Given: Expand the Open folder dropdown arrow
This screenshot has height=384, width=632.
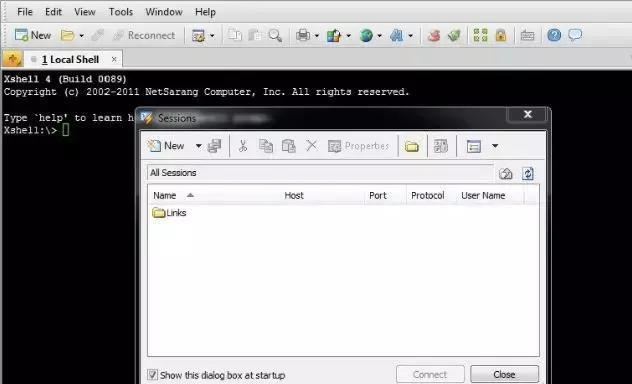Looking at the screenshot, I should [81, 36].
